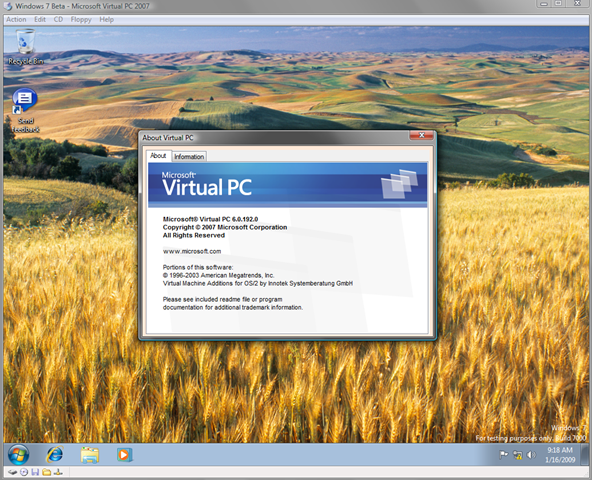The image size is (592, 480).
Task: Click the network adapter status bar icon
Action: (x=58, y=472)
